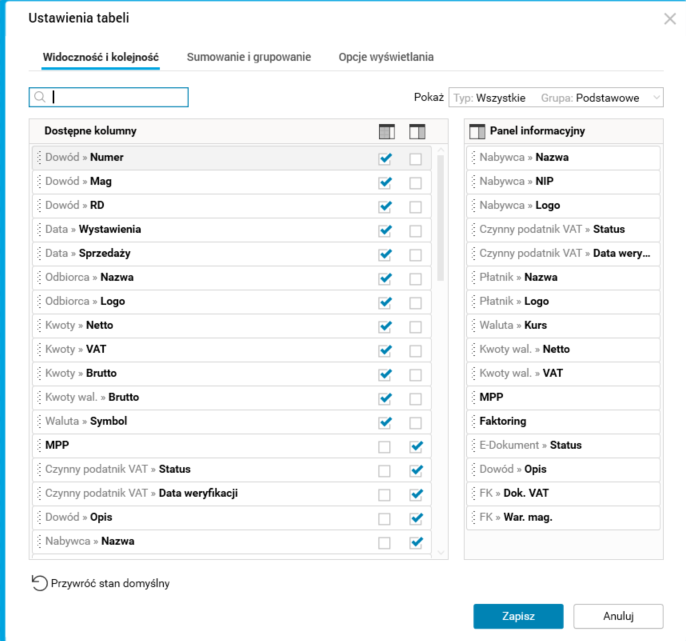This screenshot has height=641, width=686.
Task: Click the restore default state icon
Action: (x=39, y=583)
